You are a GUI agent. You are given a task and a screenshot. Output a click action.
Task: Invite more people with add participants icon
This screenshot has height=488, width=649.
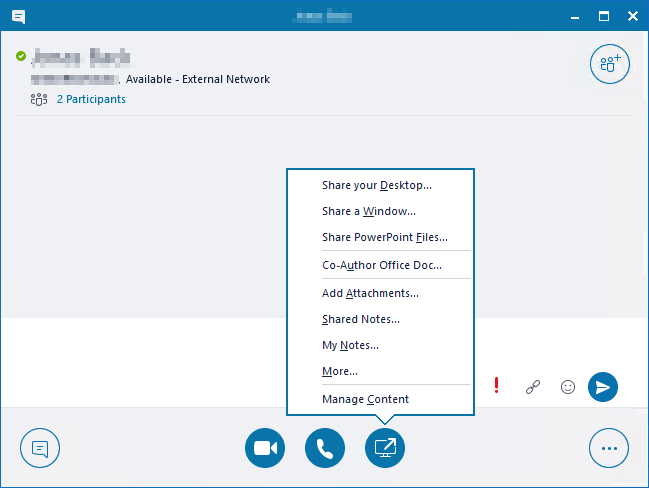click(x=609, y=64)
